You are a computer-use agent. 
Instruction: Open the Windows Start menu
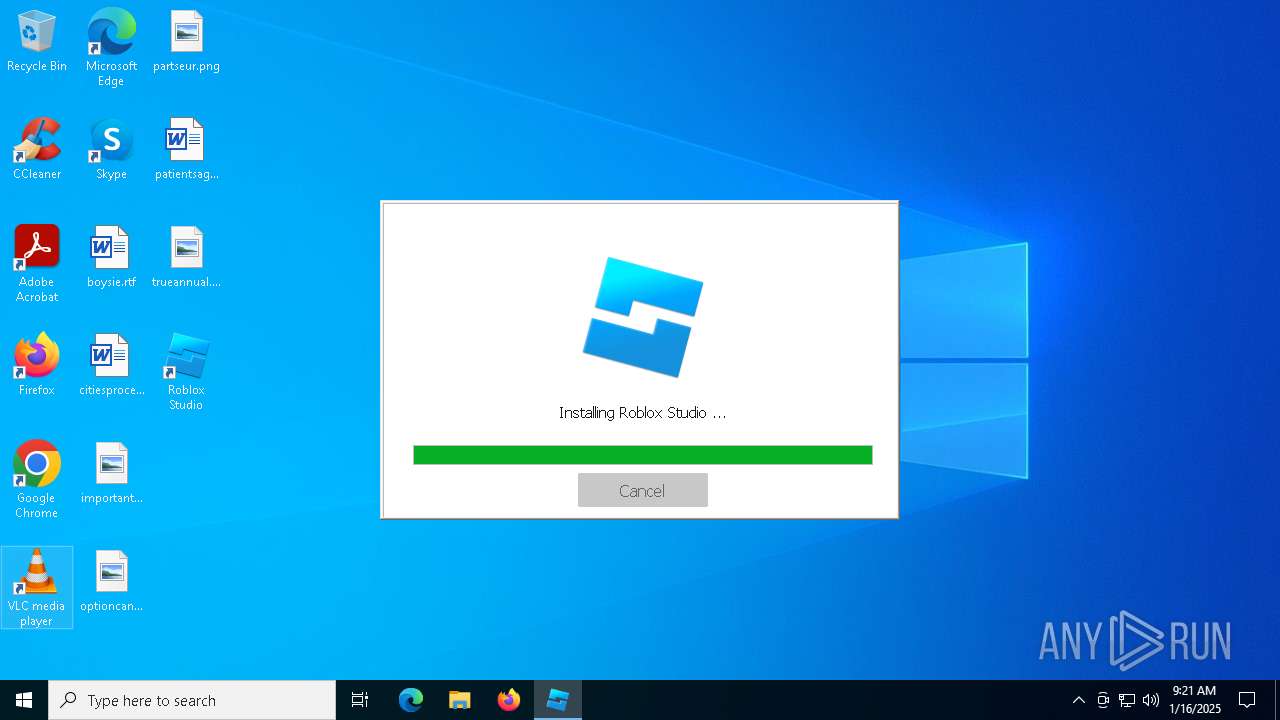(x=24, y=700)
